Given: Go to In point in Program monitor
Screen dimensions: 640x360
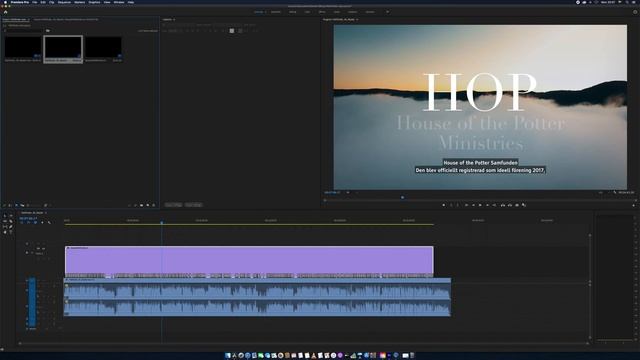Looking at the screenshot, I should tap(466, 205).
